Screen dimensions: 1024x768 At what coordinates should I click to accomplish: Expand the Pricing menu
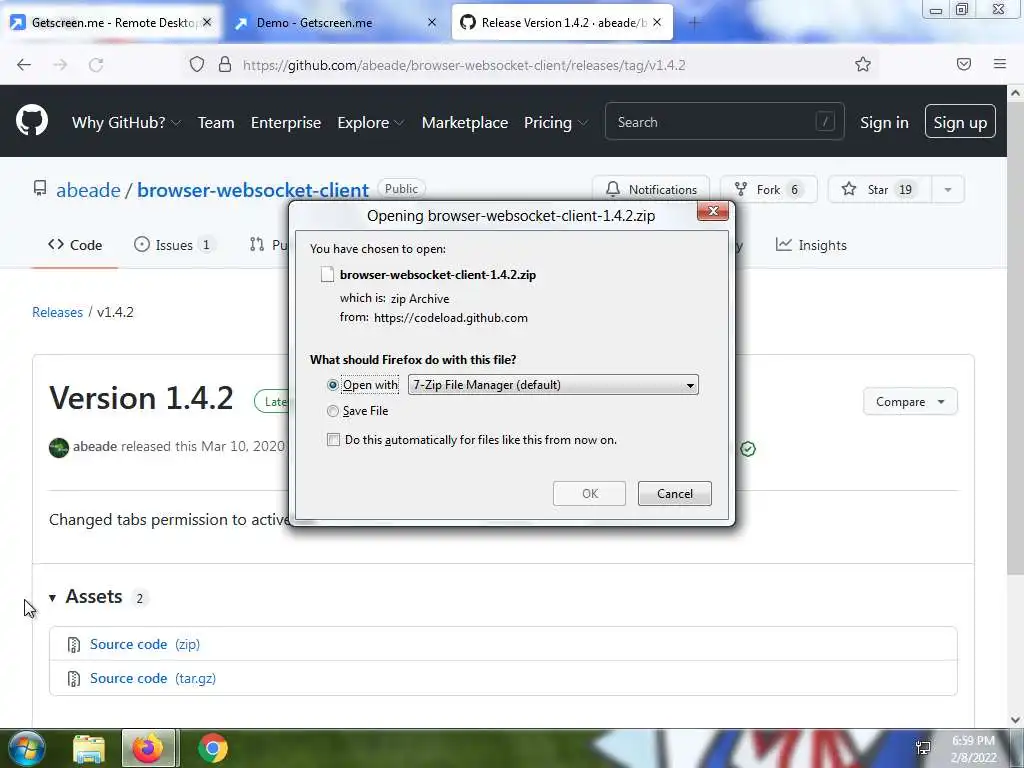tap(556, 123)
